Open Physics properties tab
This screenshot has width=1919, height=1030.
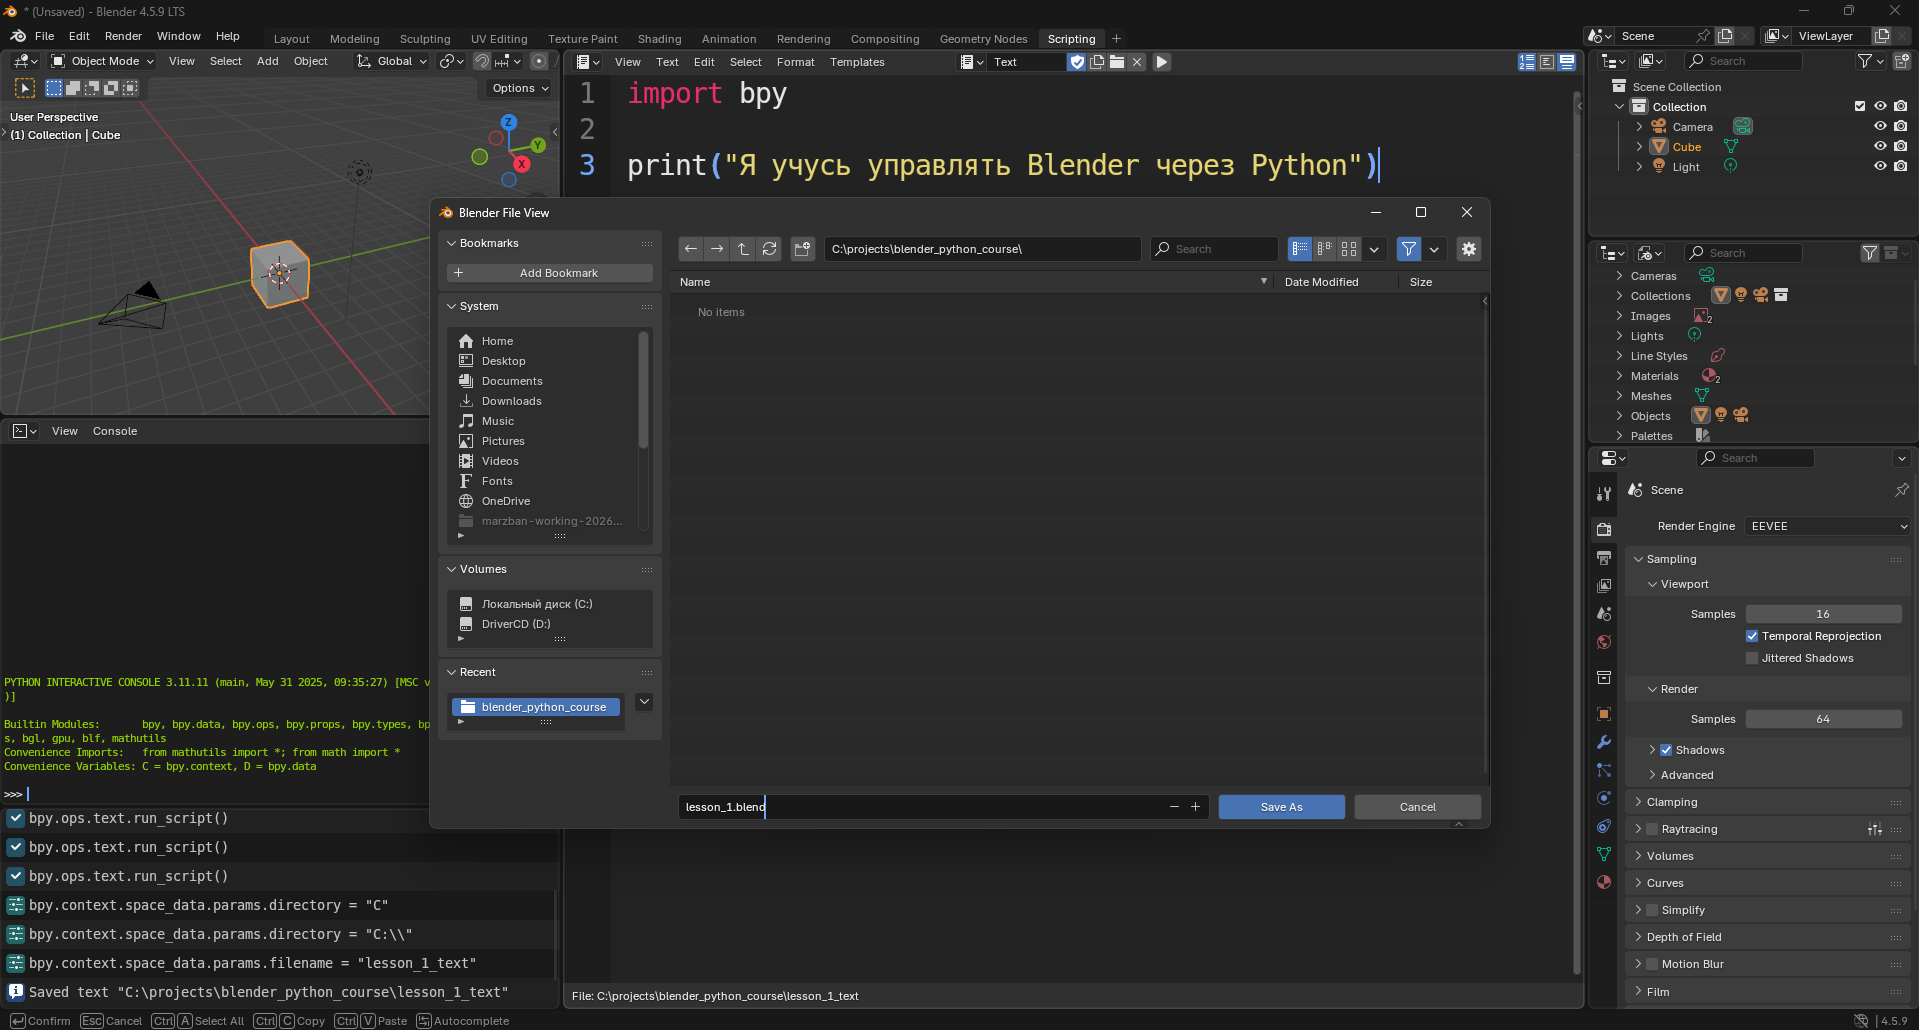1604,798
